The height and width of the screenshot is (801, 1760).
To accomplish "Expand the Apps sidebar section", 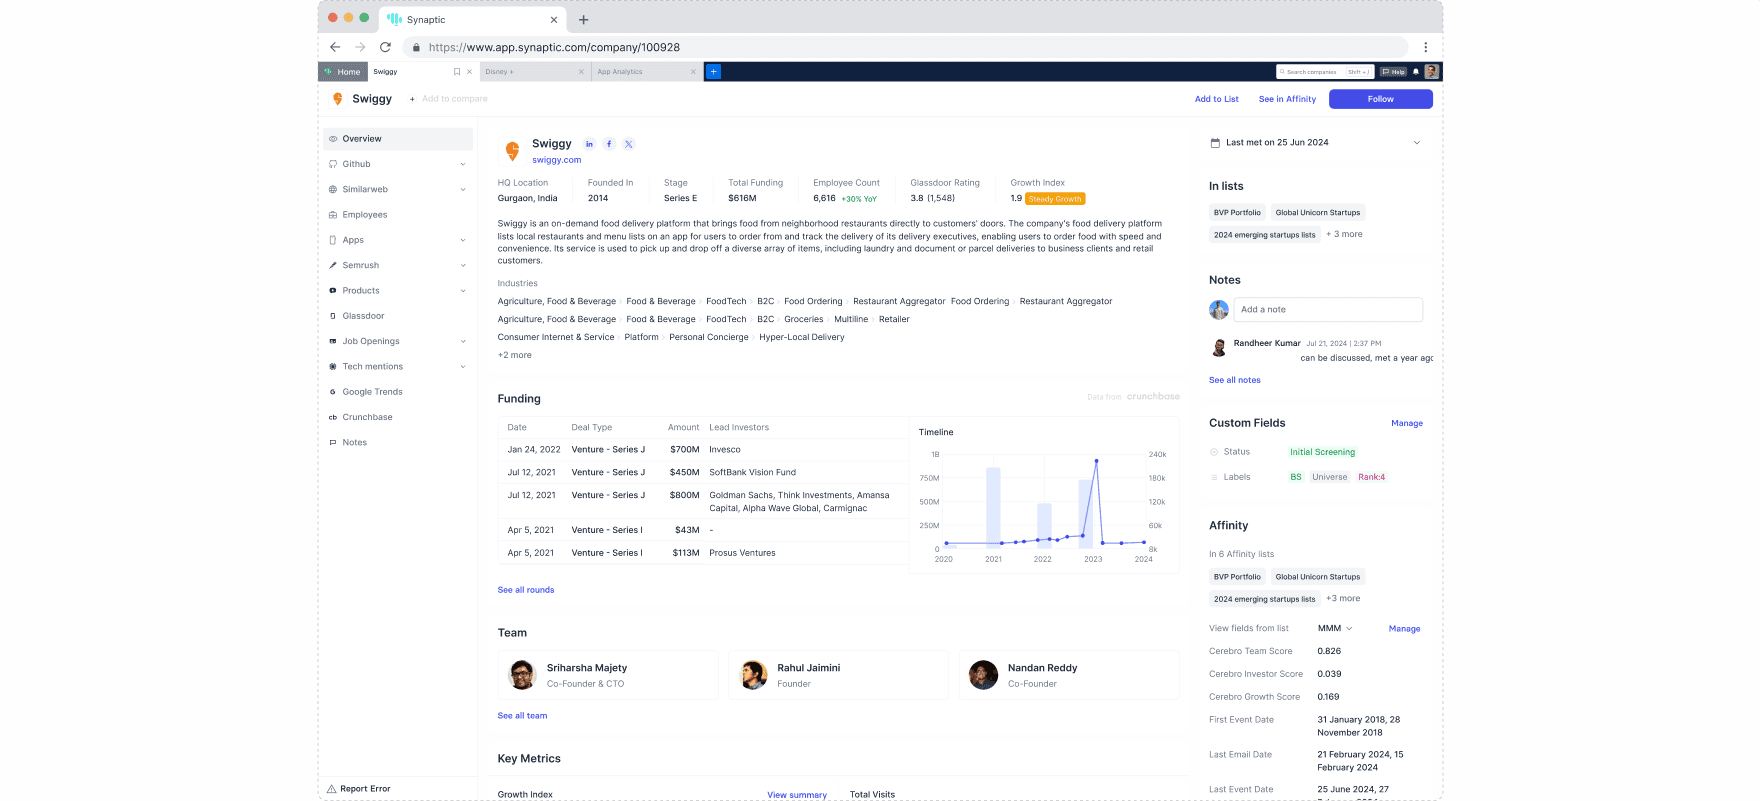I will pyautogui.click(x=462, y=240).
